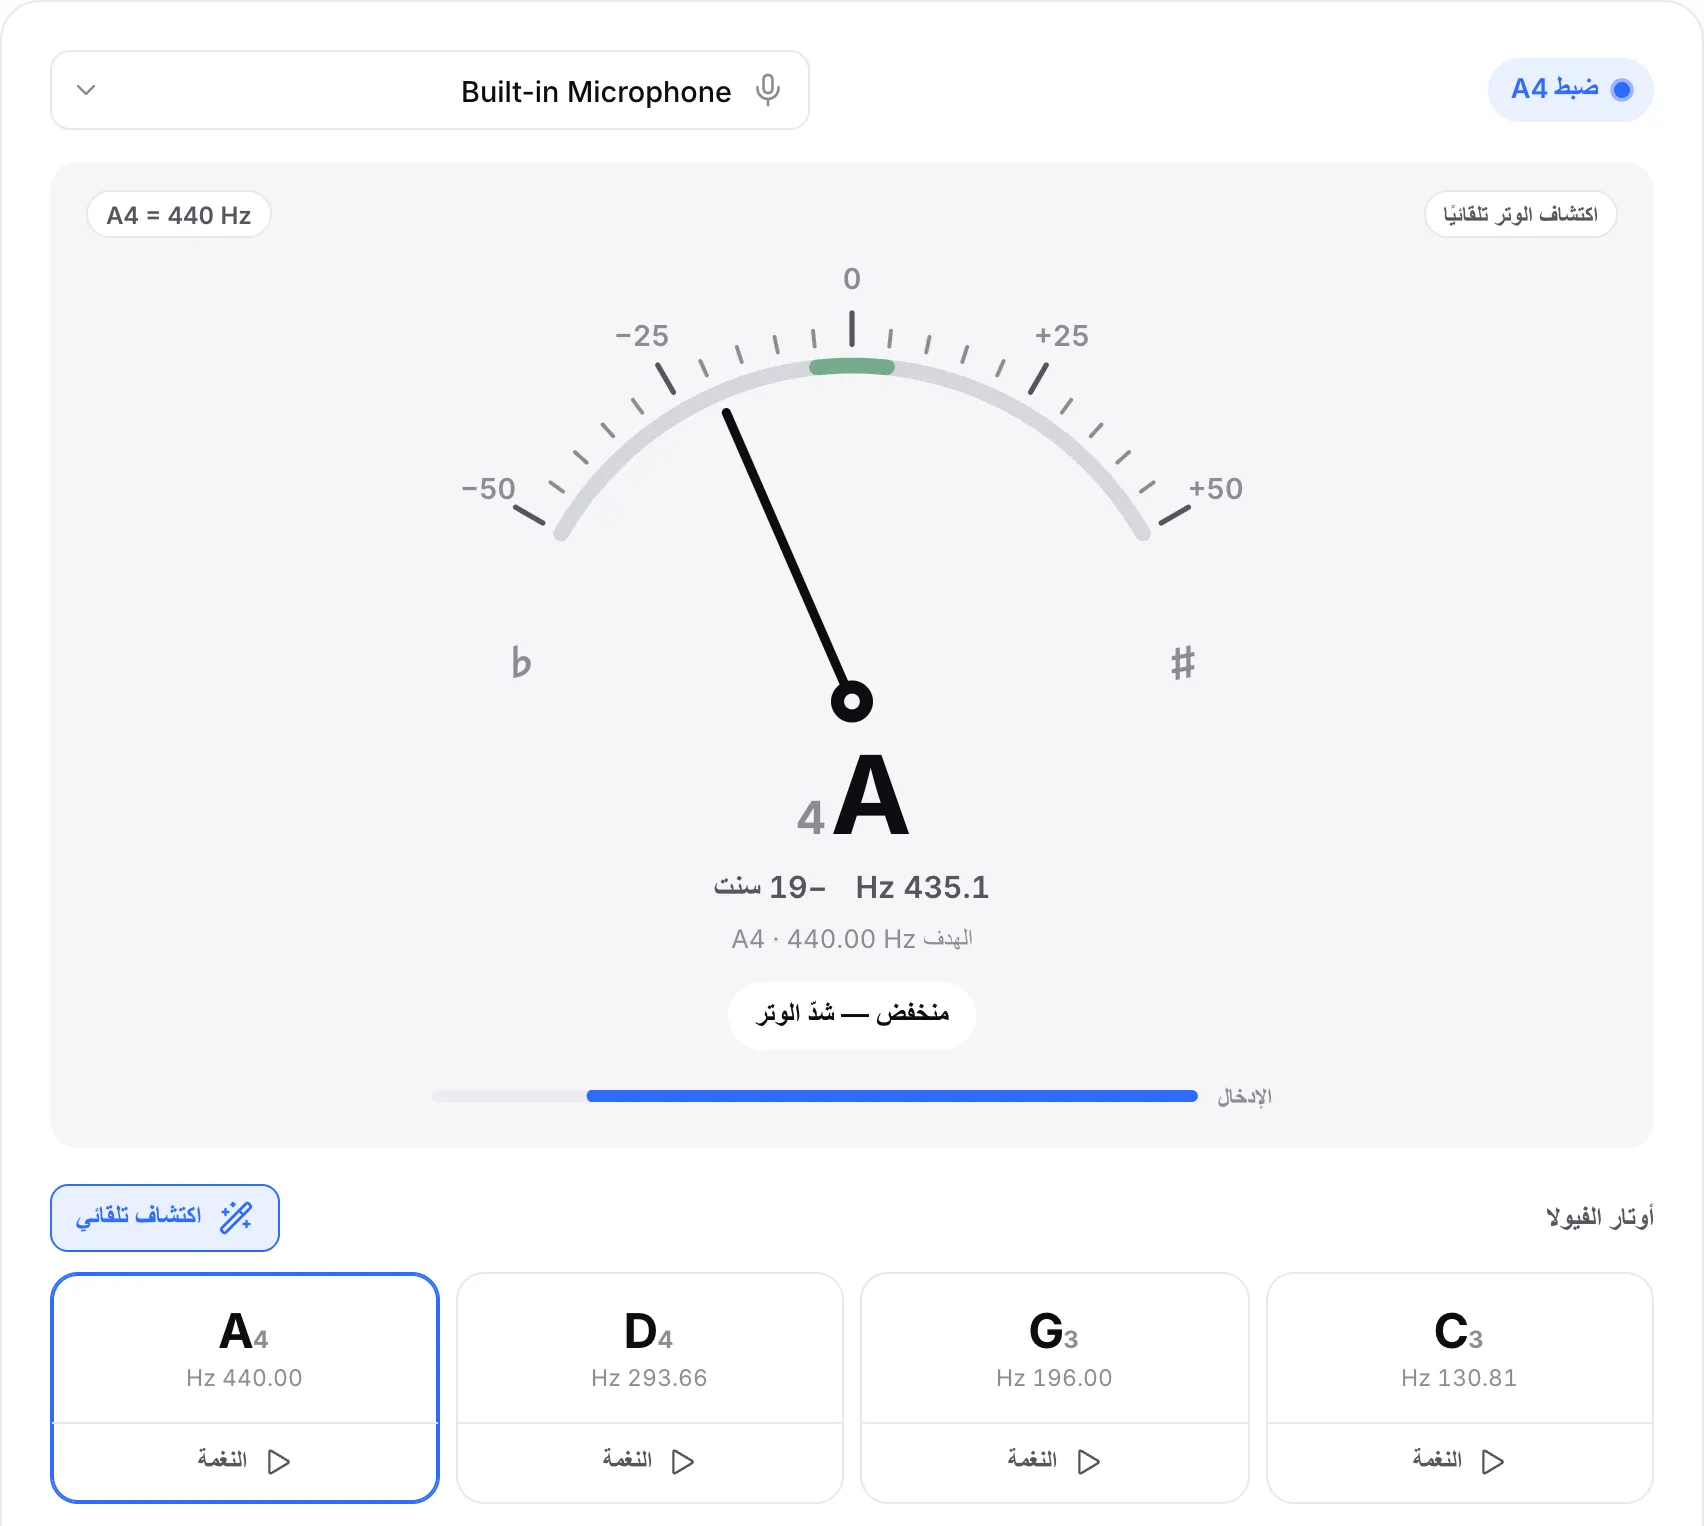1704x1526 pixels.
Task: Play the D4 reference tone
Action: 650,1461
